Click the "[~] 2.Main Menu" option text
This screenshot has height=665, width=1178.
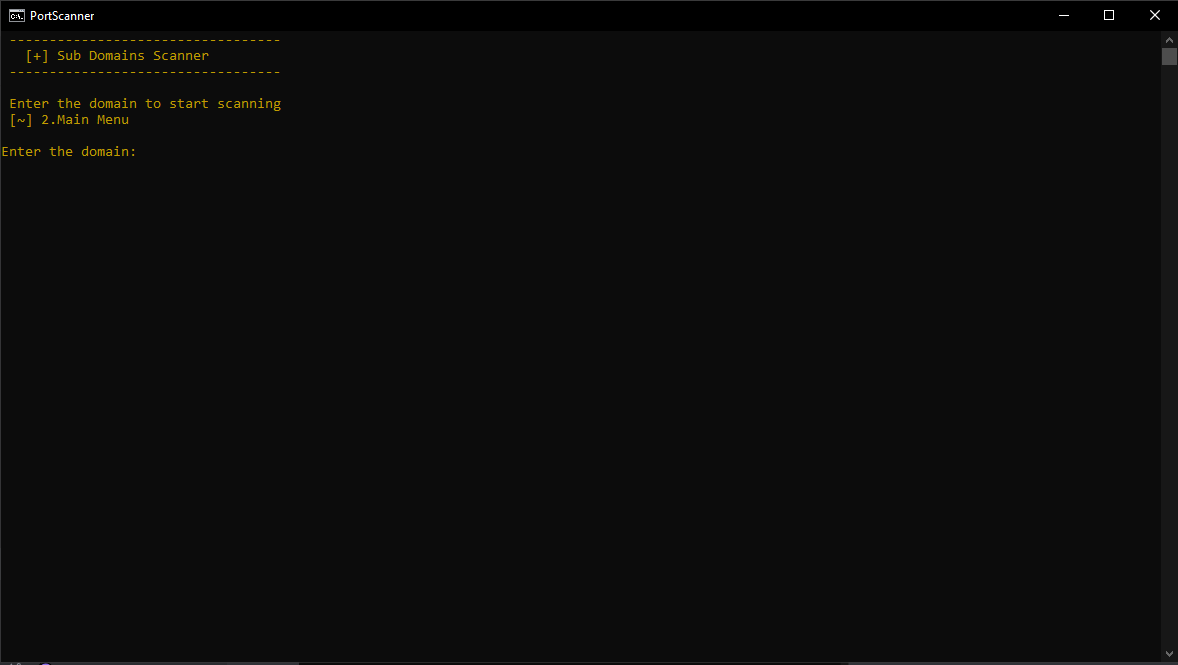[x=69, y=119]
